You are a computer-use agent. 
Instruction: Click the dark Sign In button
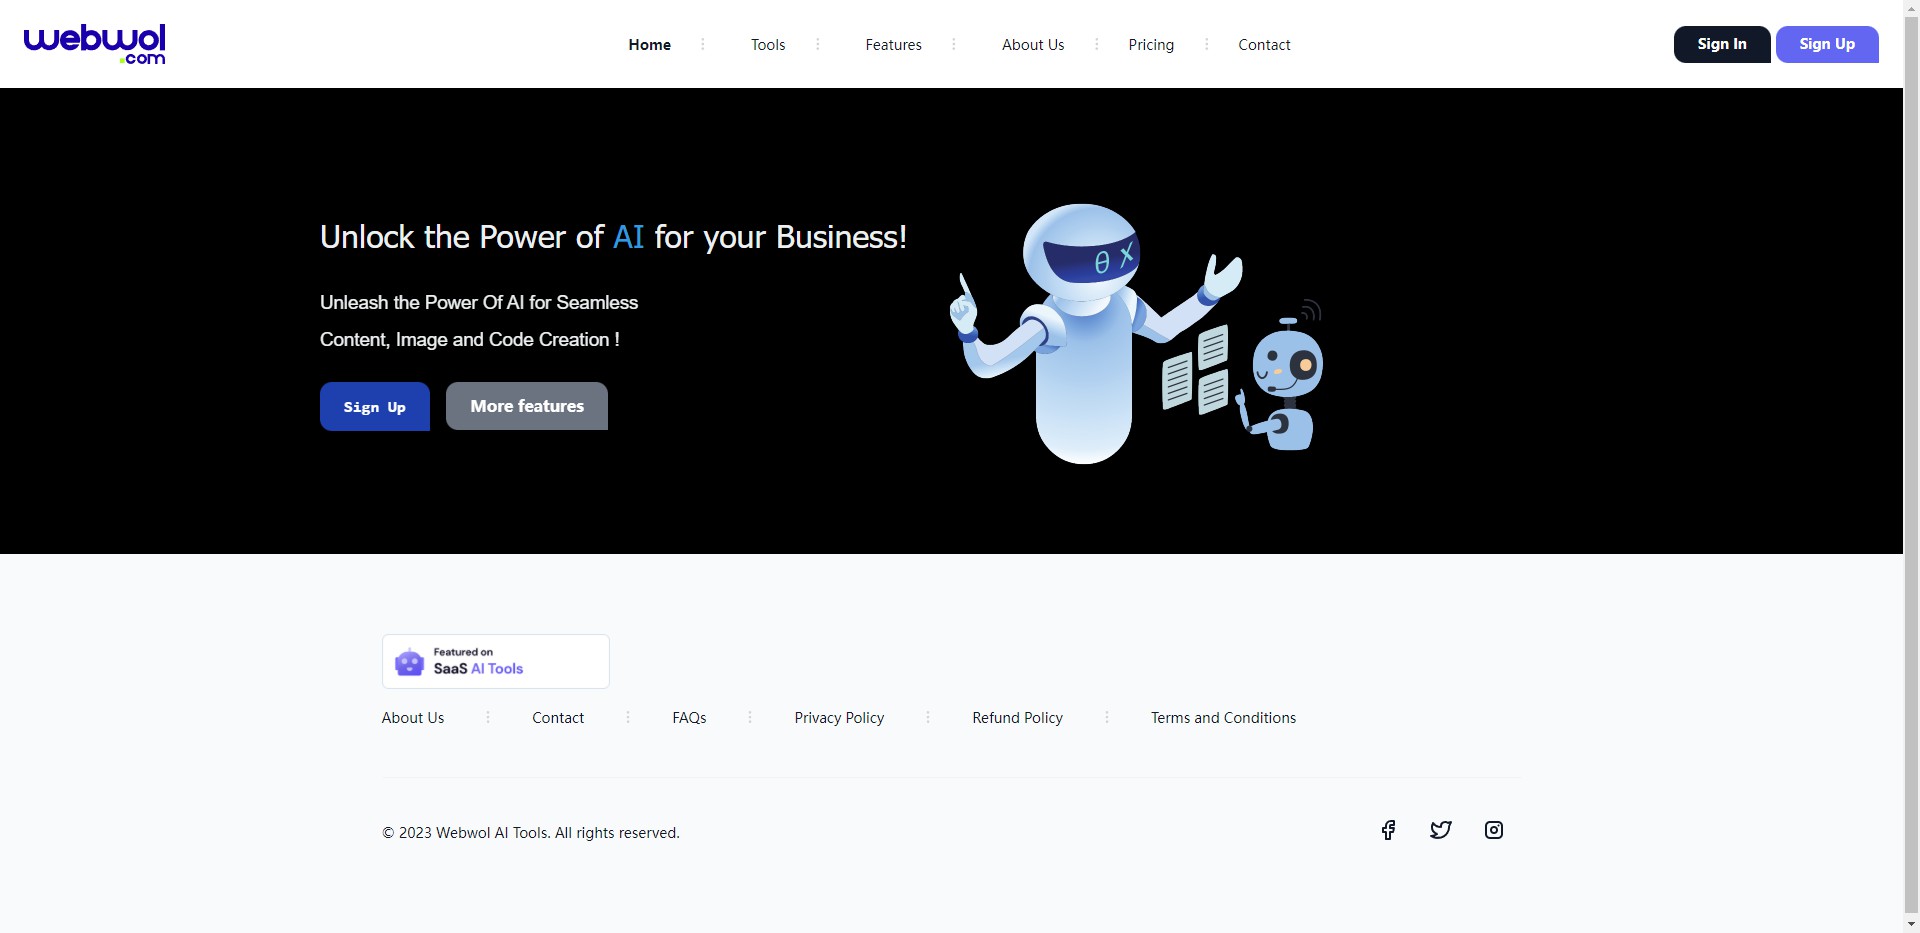point(1722,44)
